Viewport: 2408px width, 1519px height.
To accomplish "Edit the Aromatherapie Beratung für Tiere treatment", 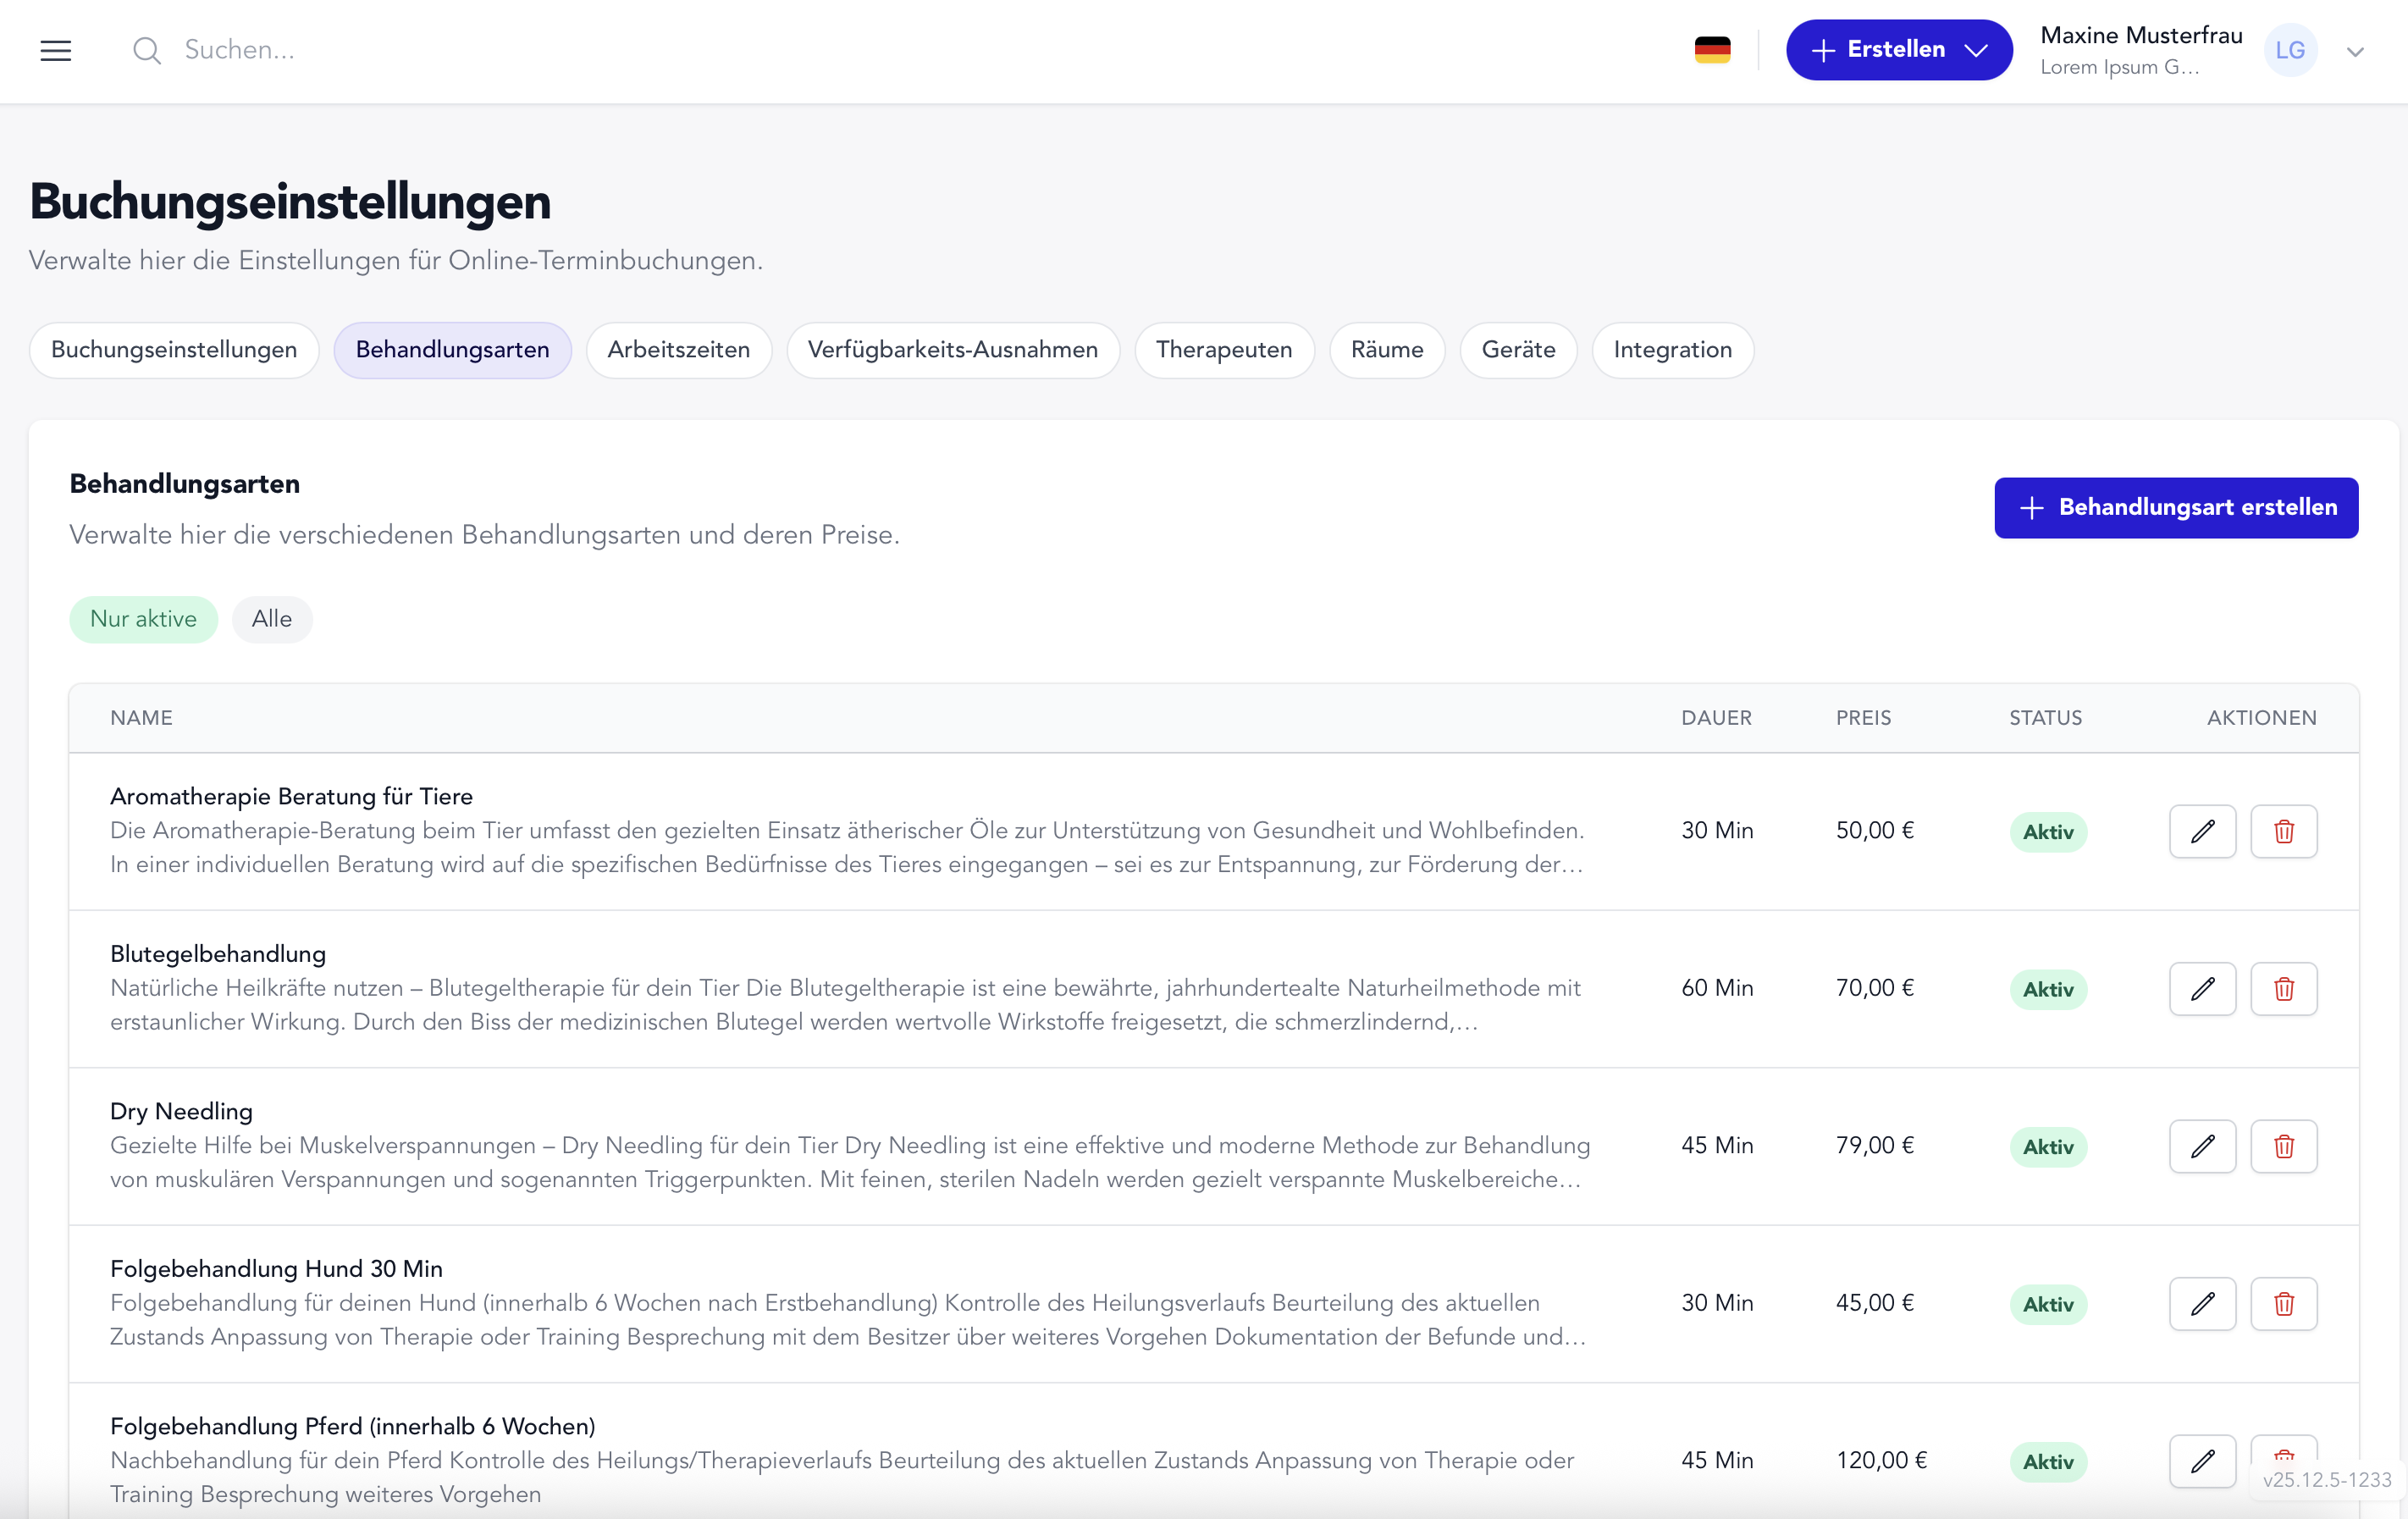I will [x=2202, y=831].
